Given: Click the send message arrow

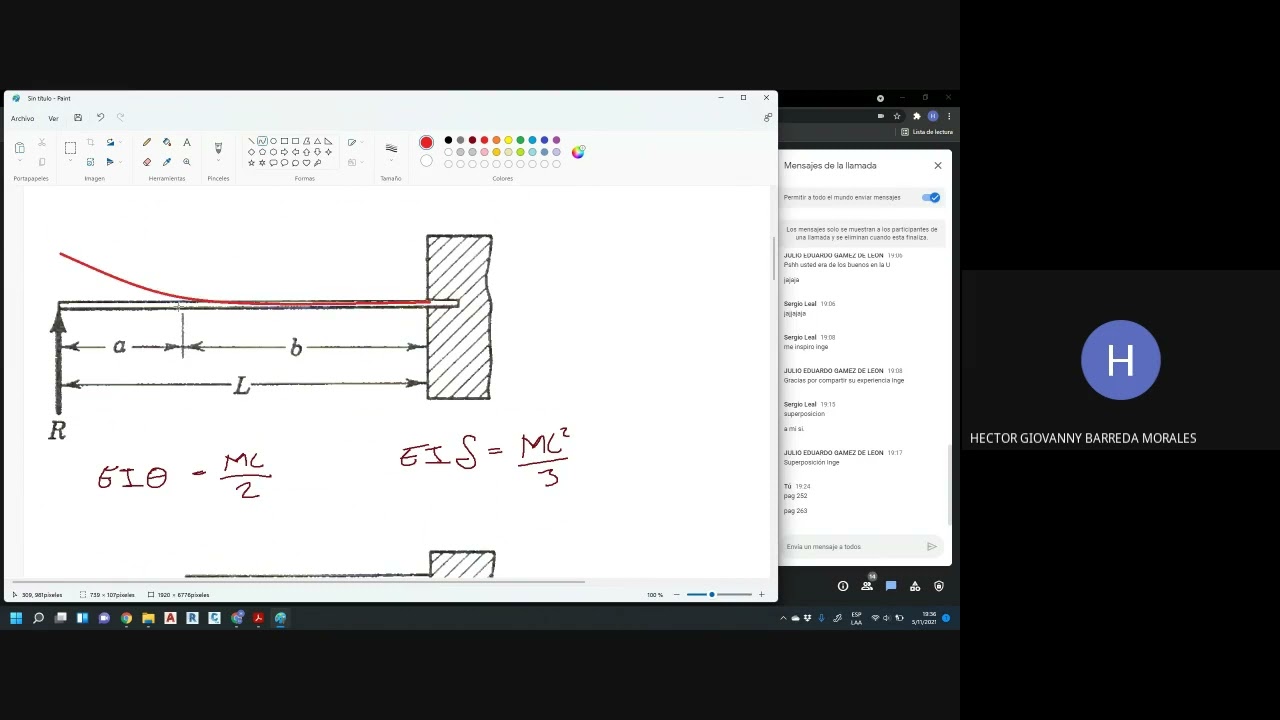Looking at the screenshot, I should point(932,547).
